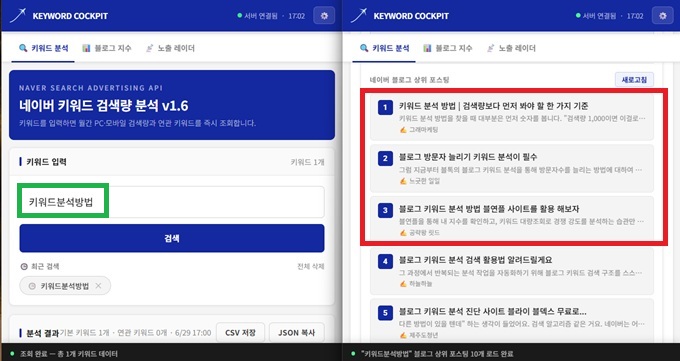This screenshot has width=680, height=361.
Task: Click 네이버 키워드 검색량 분석 v1.6 title
Action: [104, 106]
